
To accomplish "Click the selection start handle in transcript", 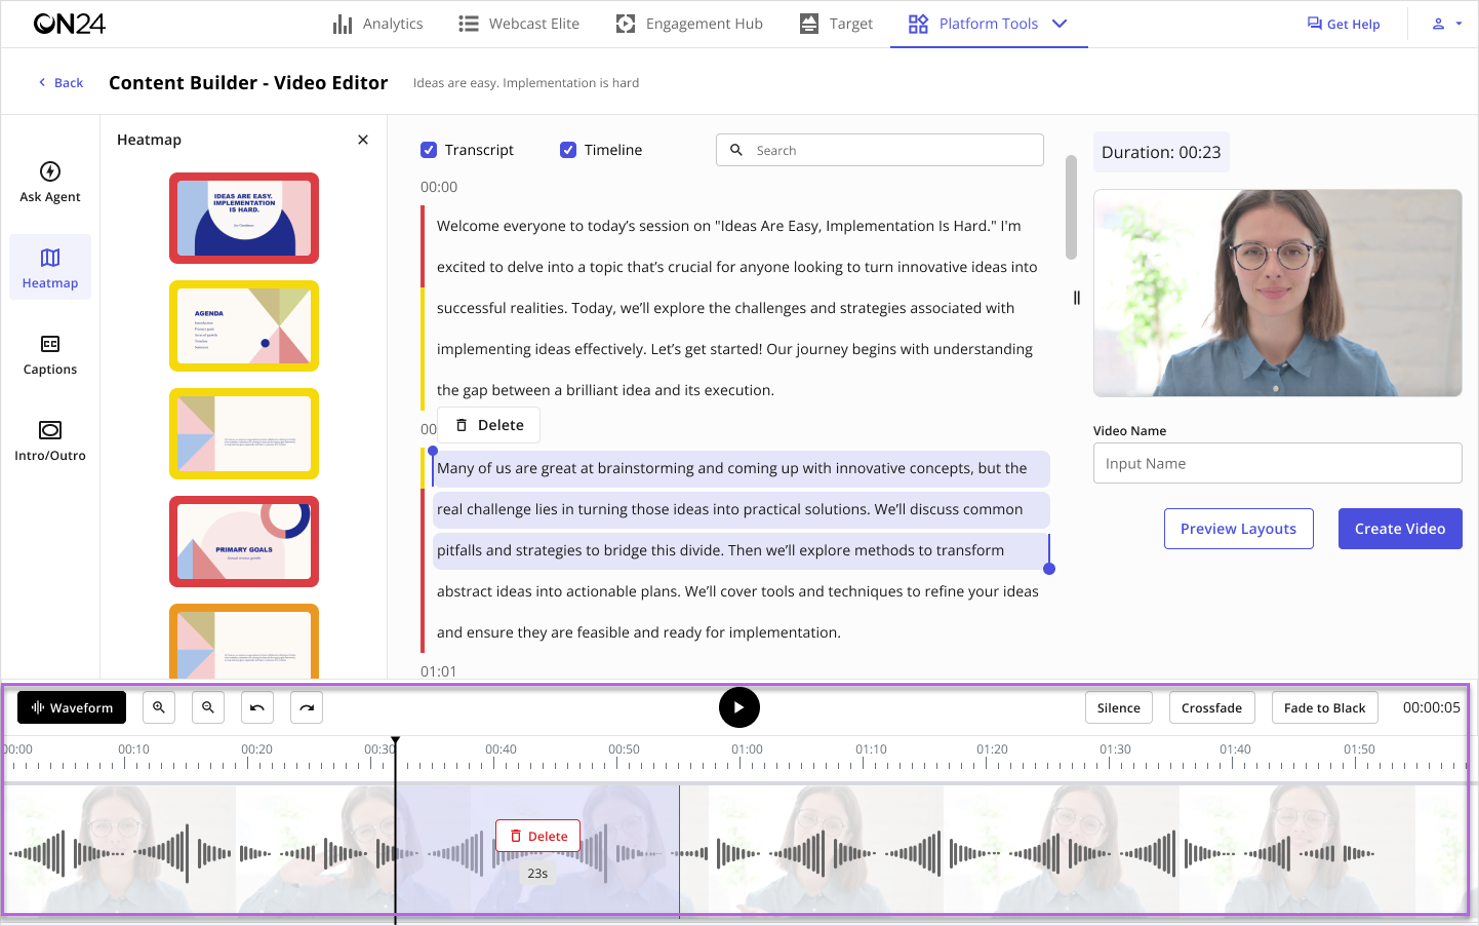I will point(433,452).
